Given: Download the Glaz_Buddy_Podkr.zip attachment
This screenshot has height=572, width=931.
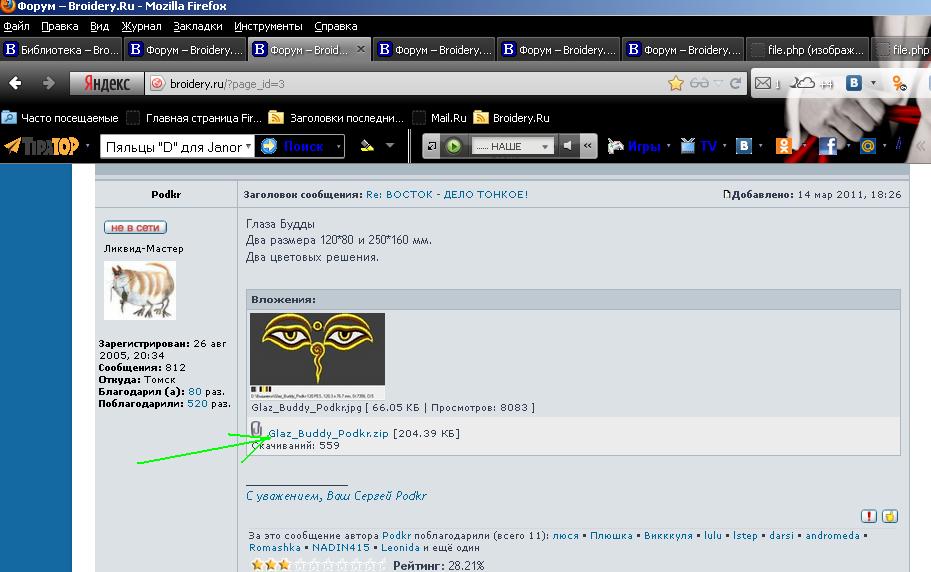Looking at the screenshot, I should coord(328,434).
